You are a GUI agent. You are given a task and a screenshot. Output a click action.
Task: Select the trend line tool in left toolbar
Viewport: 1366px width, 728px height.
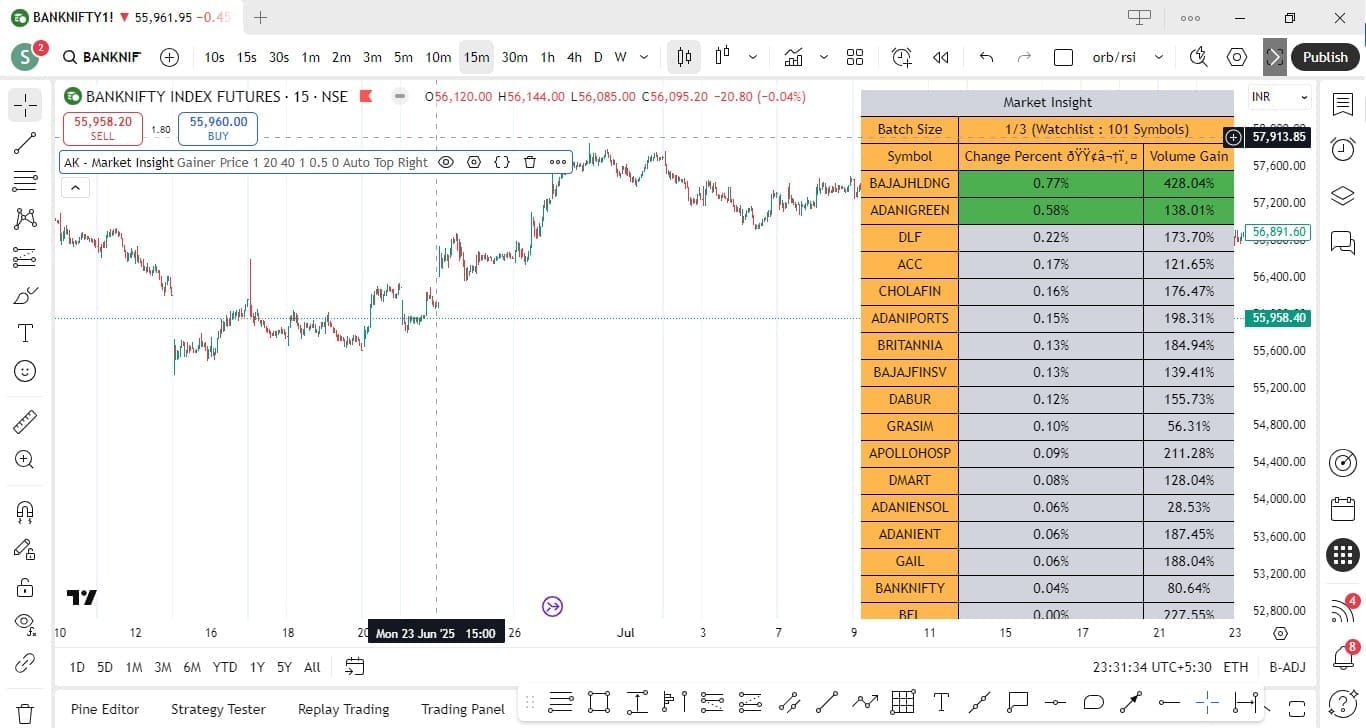[25, 143]
